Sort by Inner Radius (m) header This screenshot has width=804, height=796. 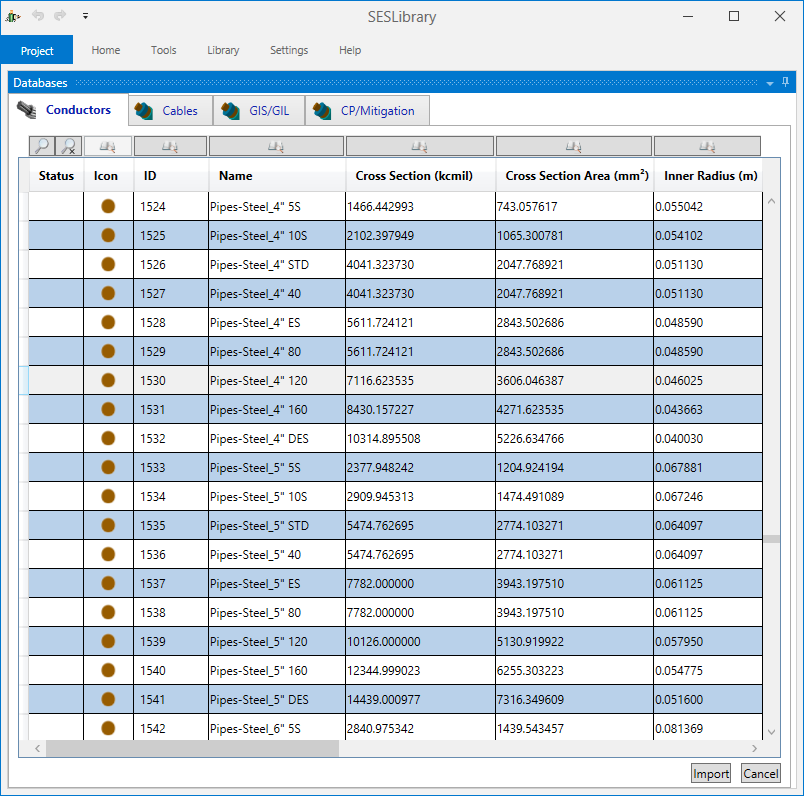(708, 176)
